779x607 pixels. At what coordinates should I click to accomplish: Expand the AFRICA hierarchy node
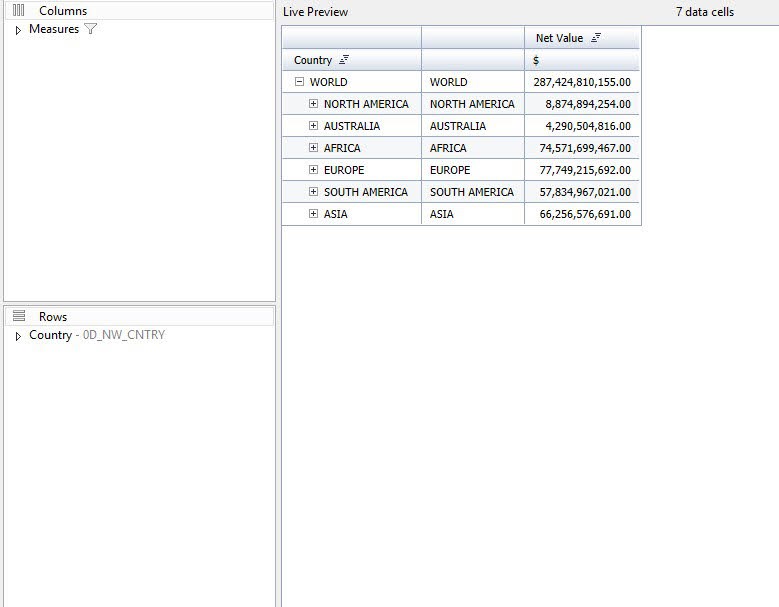[313, 148]
